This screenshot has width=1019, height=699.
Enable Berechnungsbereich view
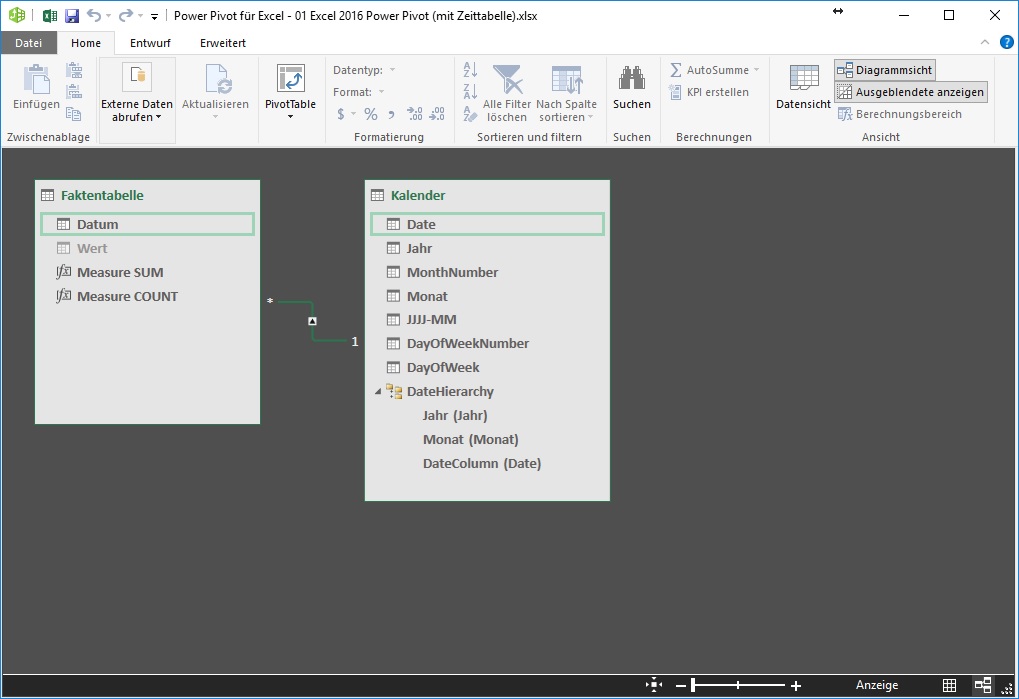(903, 114)
